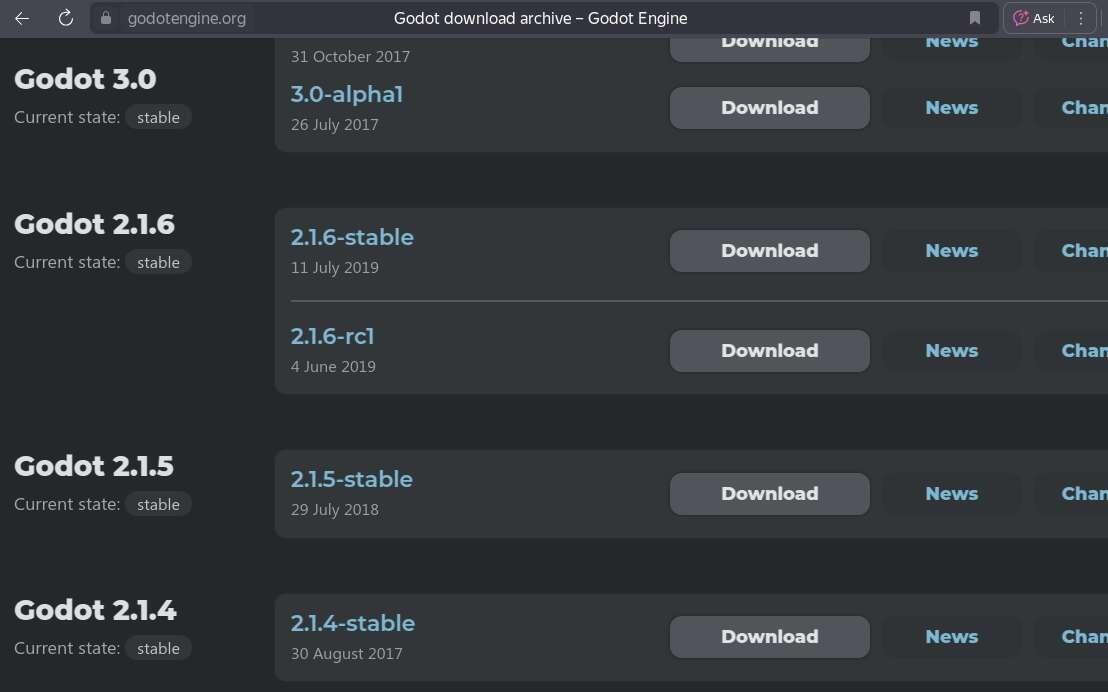Download the 2.1.6-stable release
This screenshot has height=692, width=1108.
pyautogui.click(x=769, y=250)
